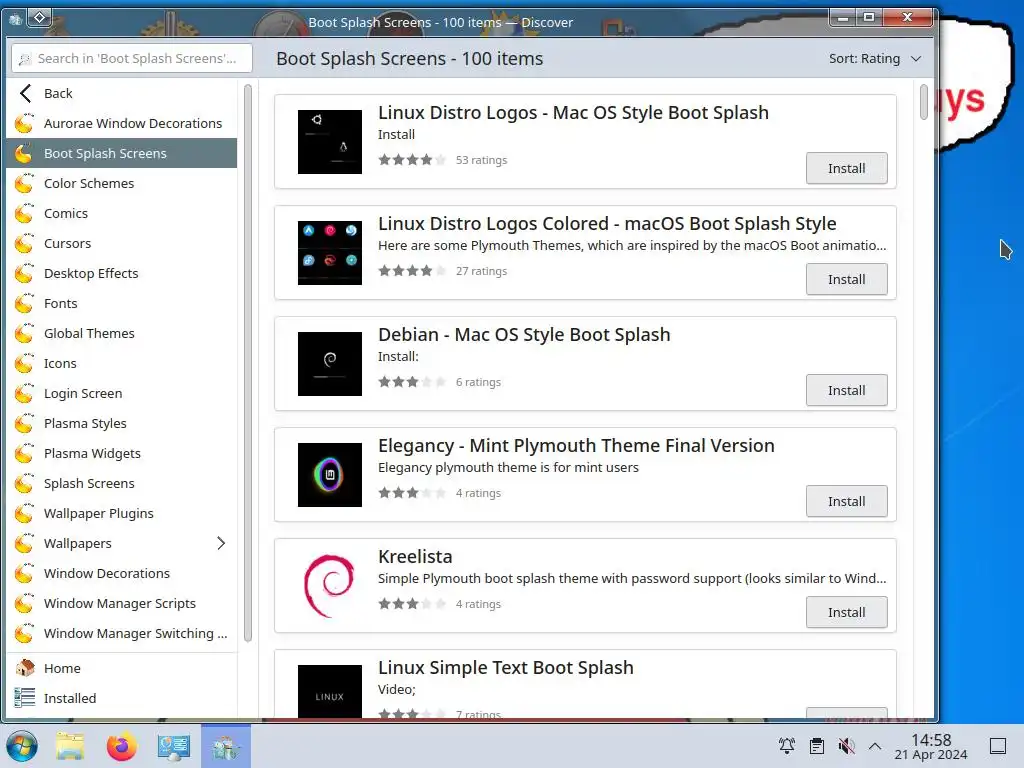This screenshot has width=1024, height=768.
Task: Open the Wallpaper Plugins category
Action: point(122,514)
